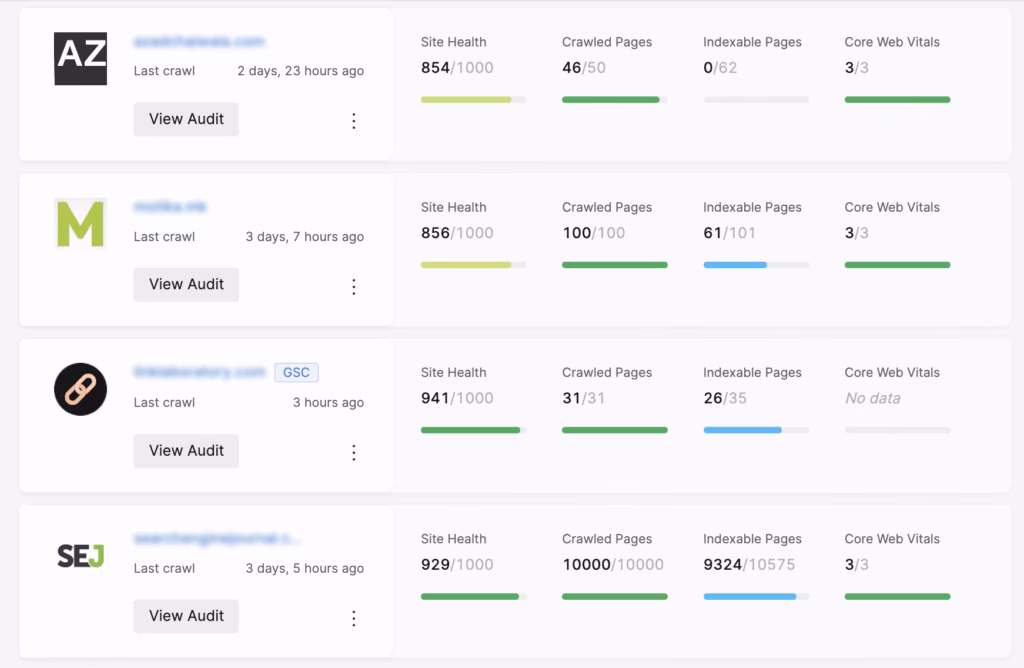Click View Audit for the AZ project
The height and width of the screenshot is (668, 1024).
(x=186, y=119)
